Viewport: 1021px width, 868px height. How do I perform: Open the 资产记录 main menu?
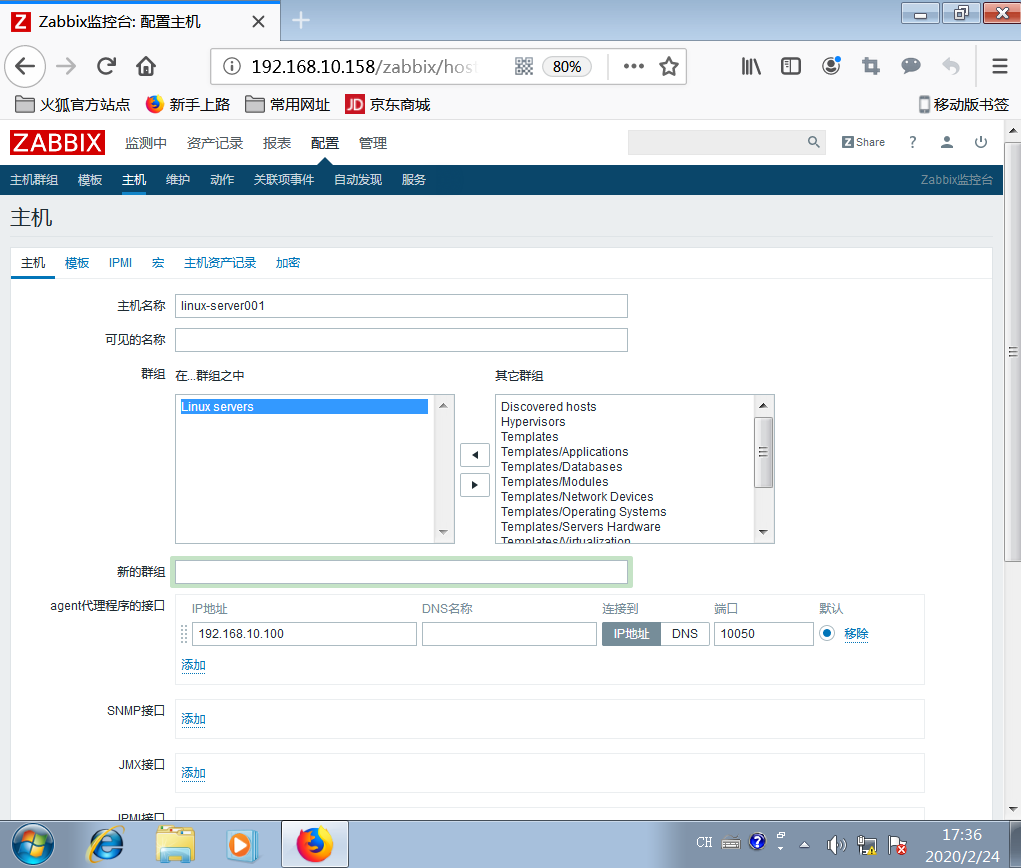(x=215, y=143)
